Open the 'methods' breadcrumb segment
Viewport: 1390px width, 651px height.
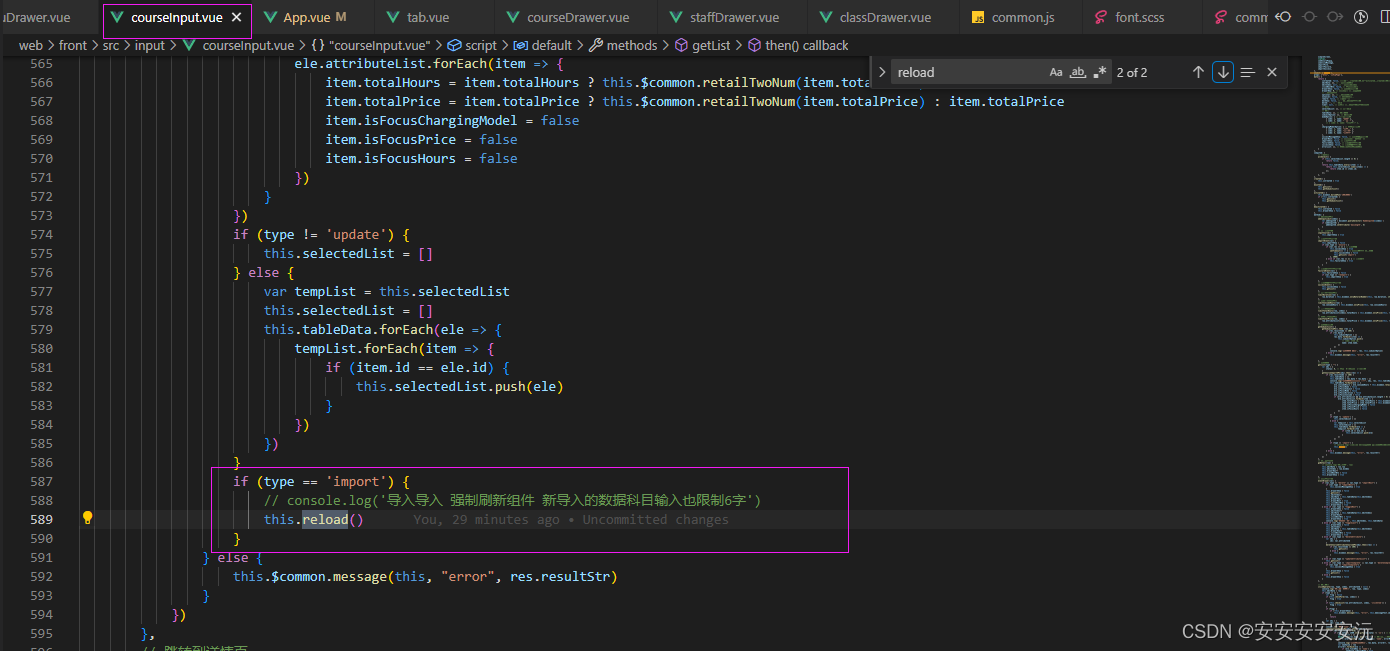(x=623, y=45)
